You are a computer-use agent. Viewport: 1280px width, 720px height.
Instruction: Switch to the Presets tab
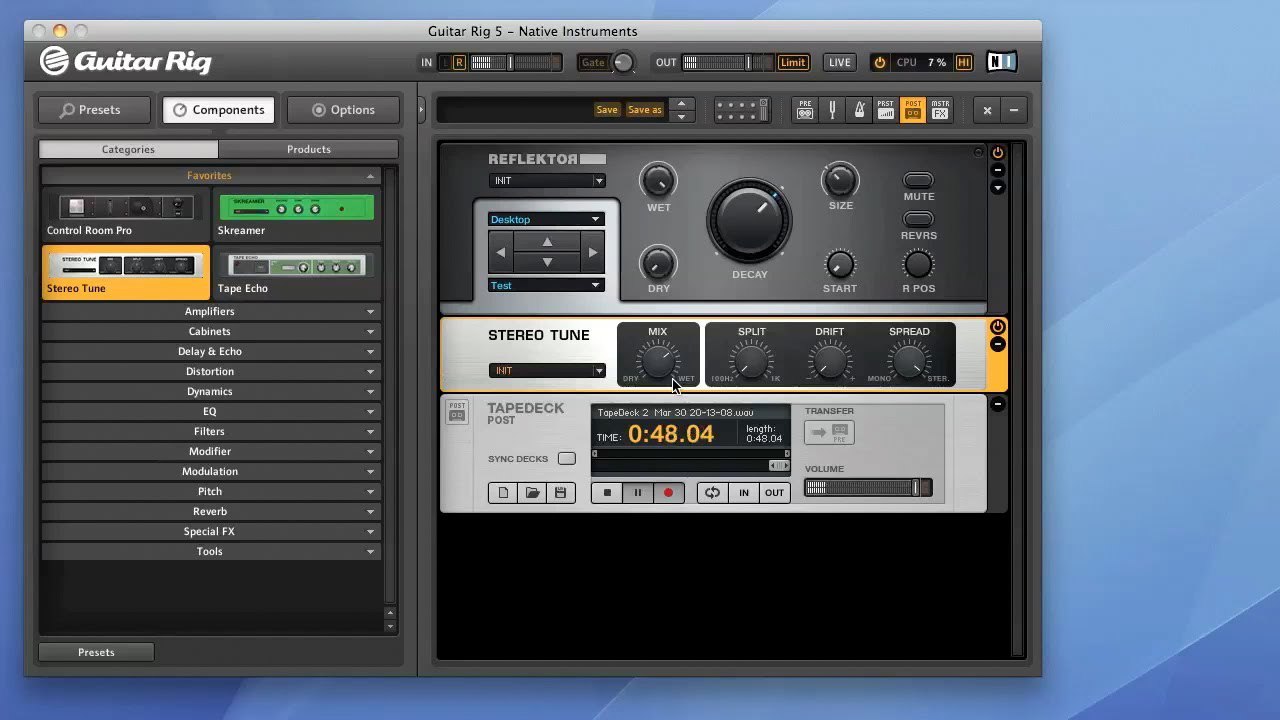click(x=94, y=110)
